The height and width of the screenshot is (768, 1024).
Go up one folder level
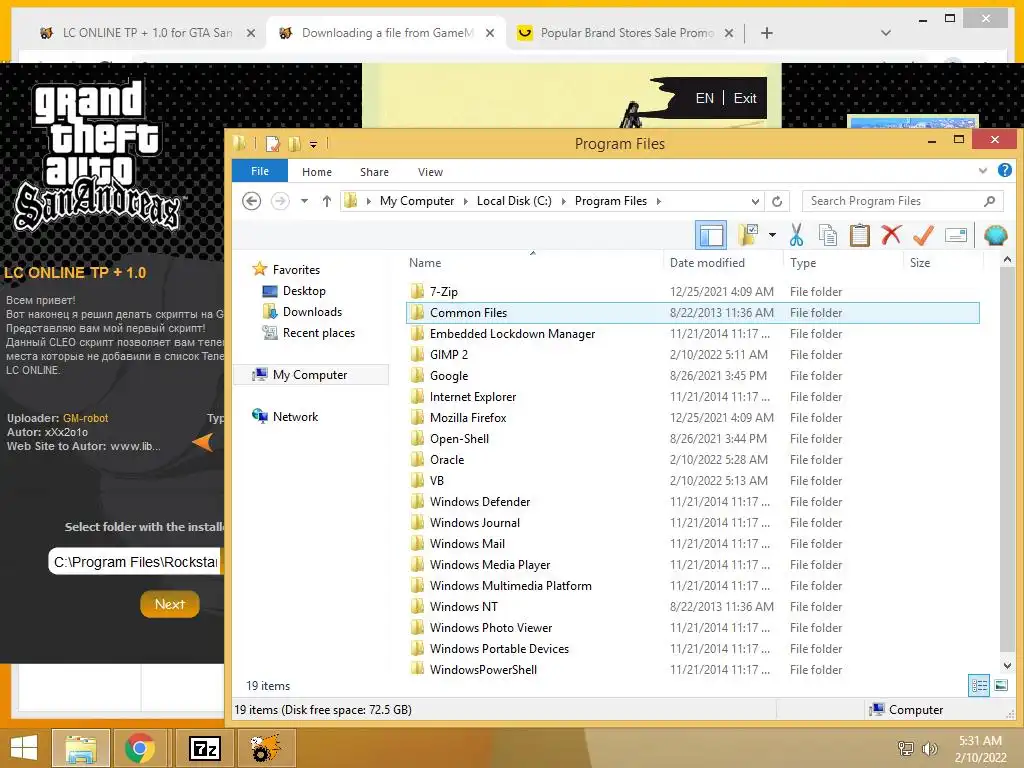click(x=327, y=201)
